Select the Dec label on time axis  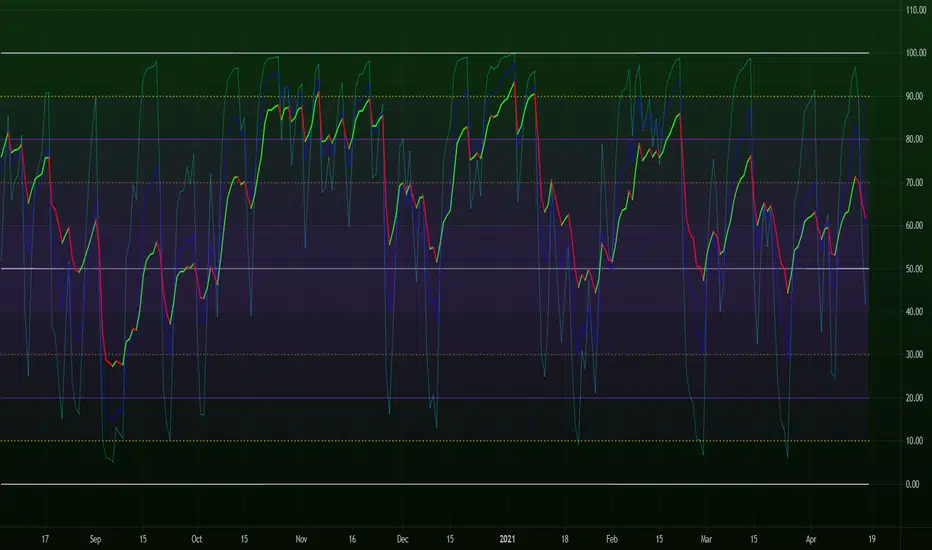tap(402, 539)
